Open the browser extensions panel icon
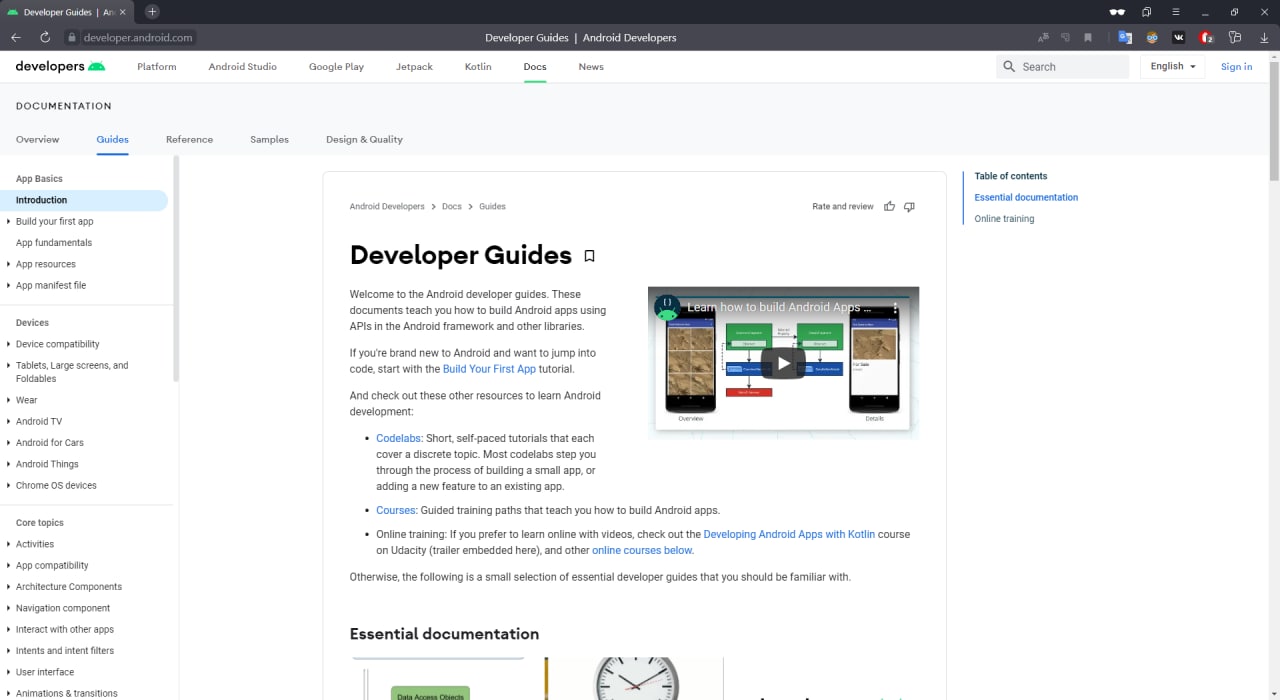The image size is (1280, 700). pos(1235,37)
